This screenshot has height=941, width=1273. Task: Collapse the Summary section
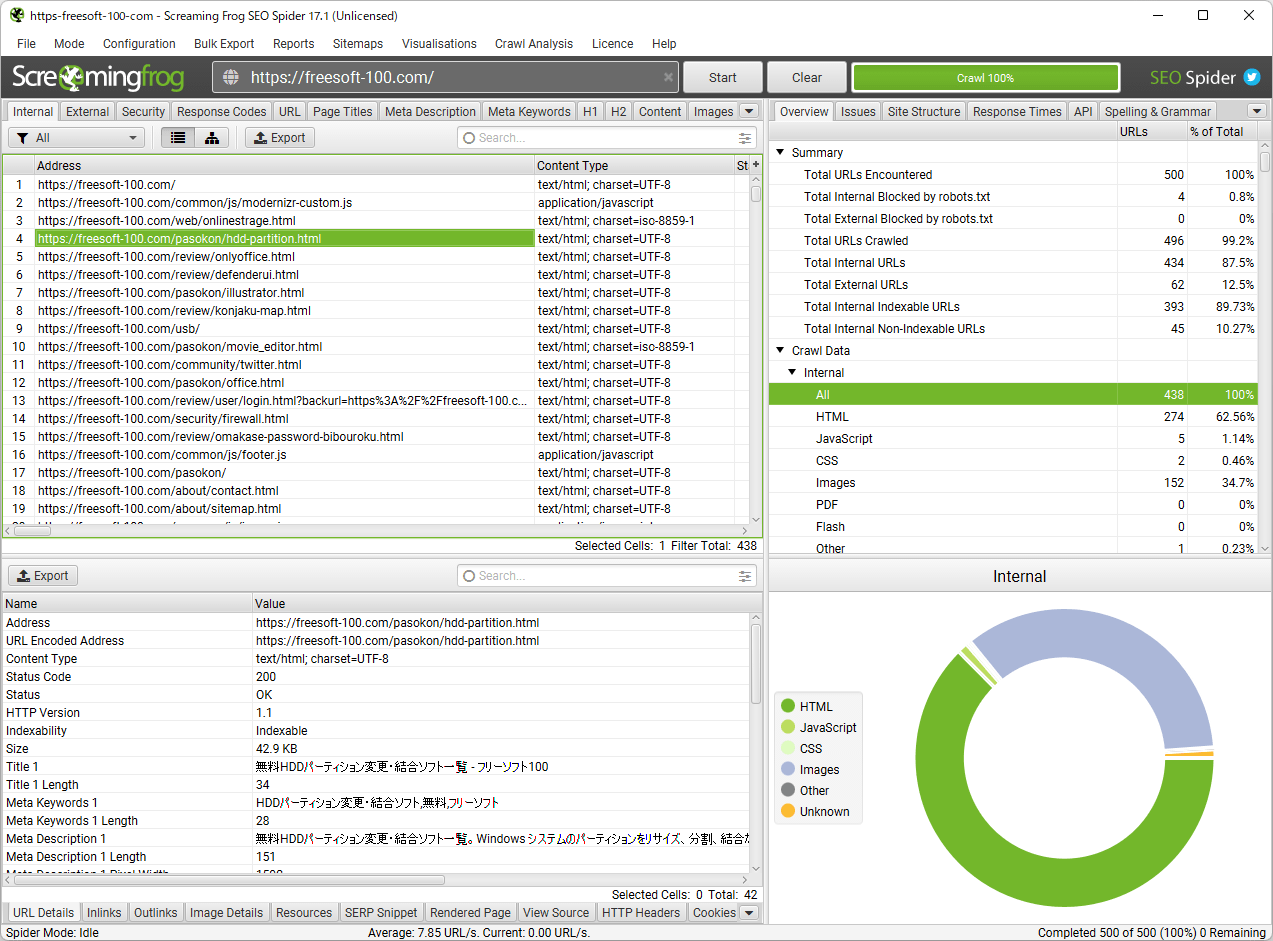[781, 153]
